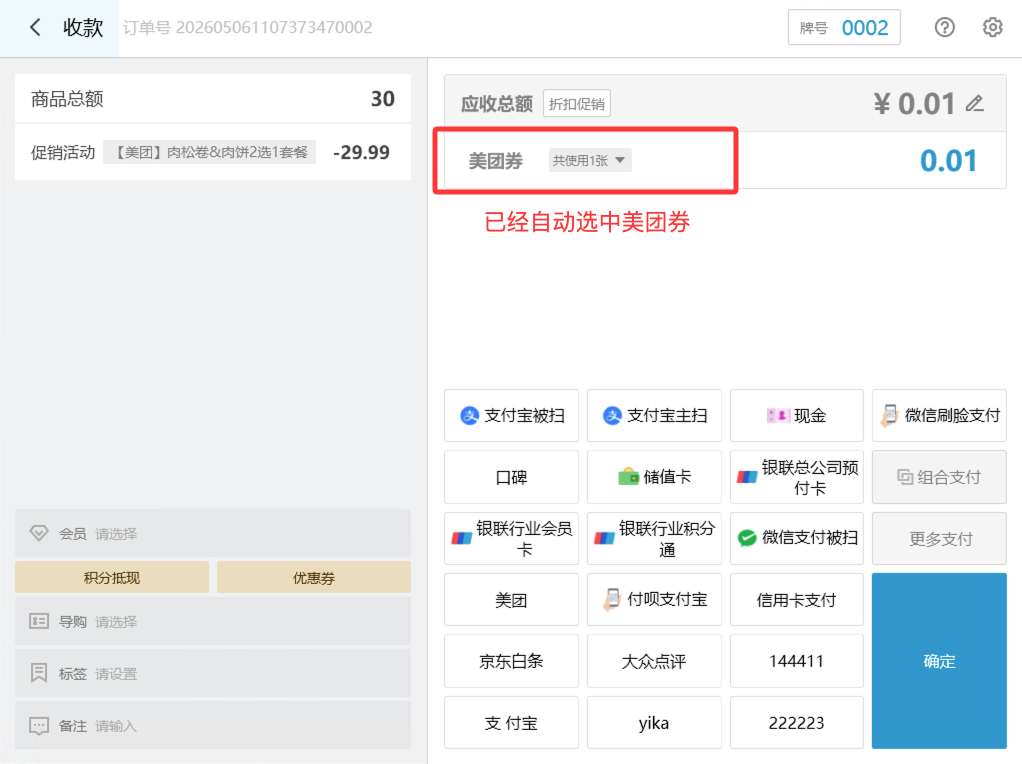
Task: Click the 牌号 0002 number box
Action: pos(844,27)
